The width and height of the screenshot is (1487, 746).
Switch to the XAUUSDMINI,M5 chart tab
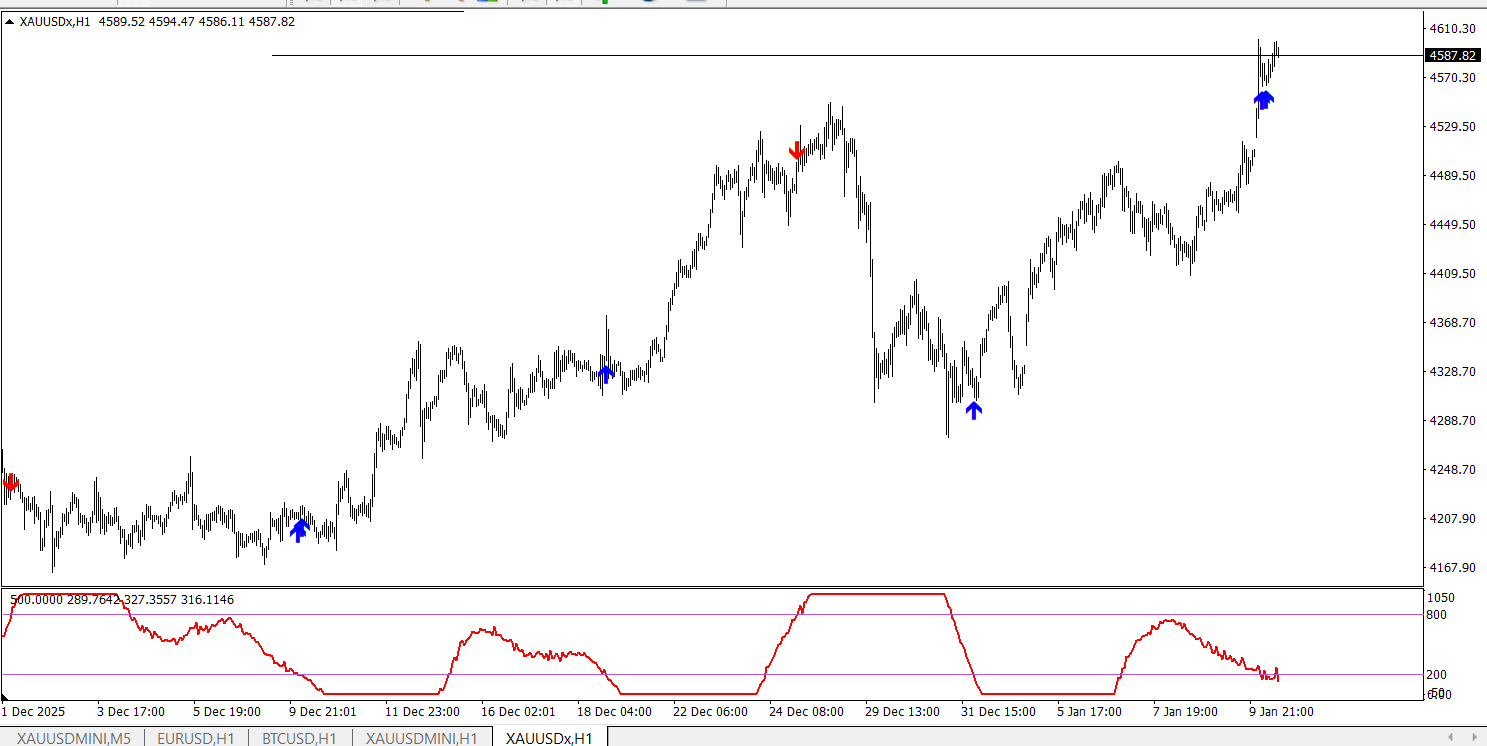click(73, 738)
